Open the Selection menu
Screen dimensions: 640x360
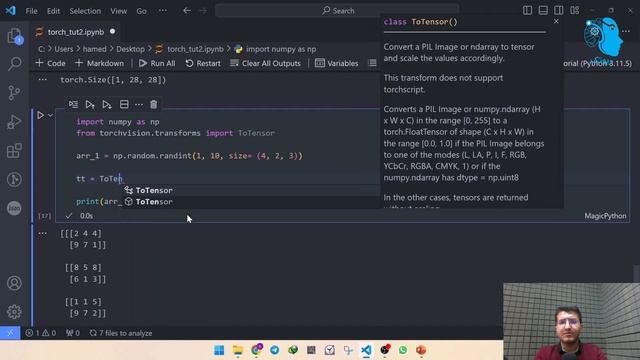coord(85,11)
